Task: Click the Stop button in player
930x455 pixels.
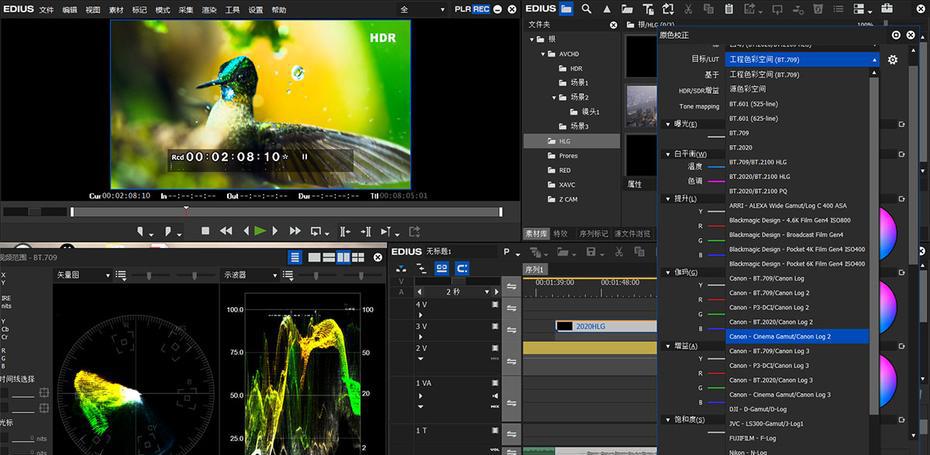Action: 205,231
